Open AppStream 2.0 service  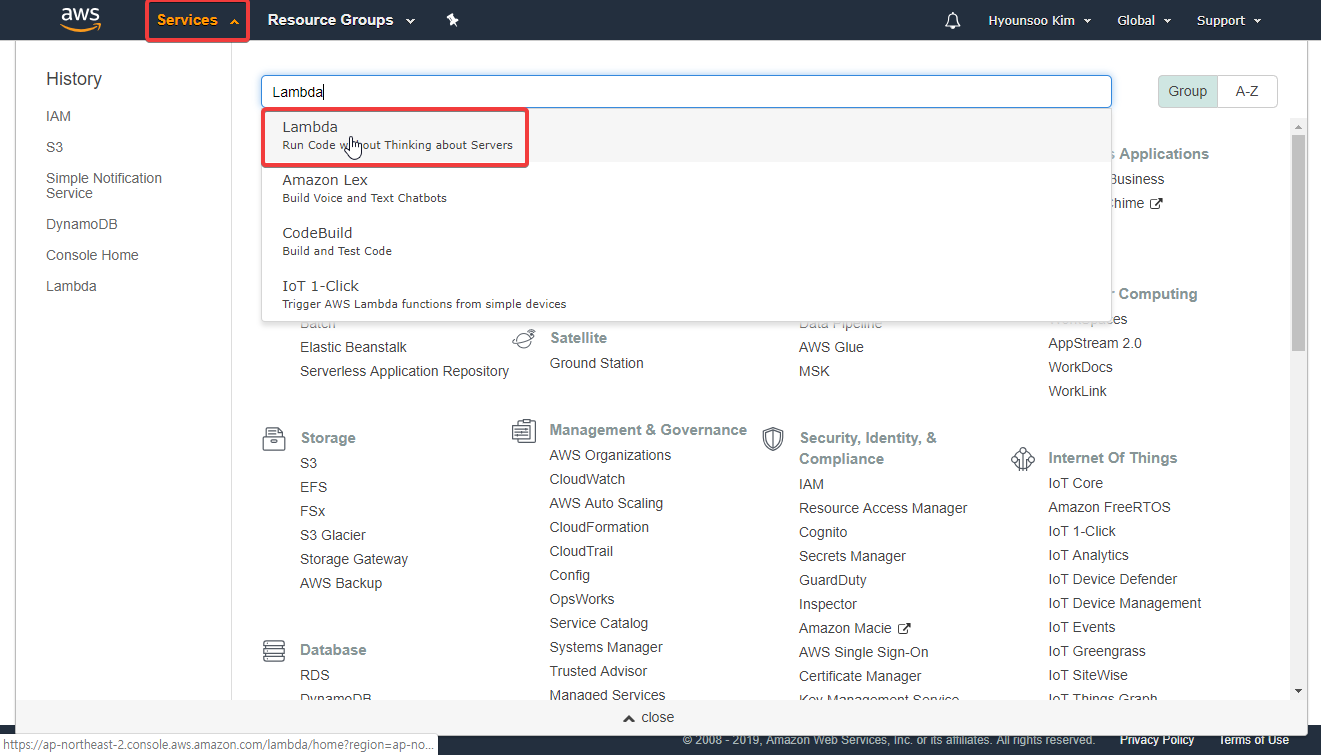pos(1095,343)
